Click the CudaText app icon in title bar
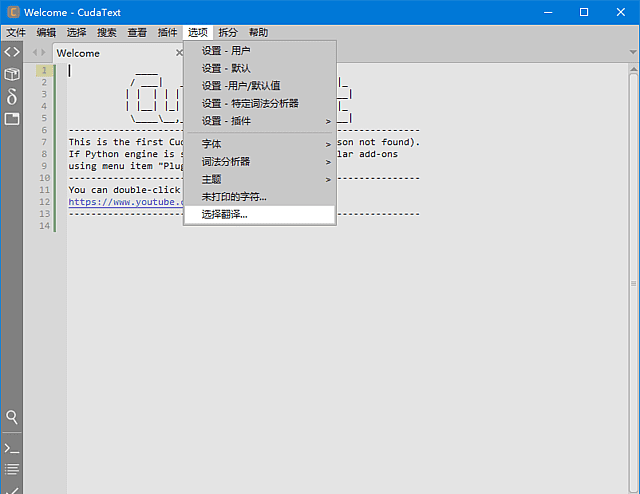 coord(13,12)
